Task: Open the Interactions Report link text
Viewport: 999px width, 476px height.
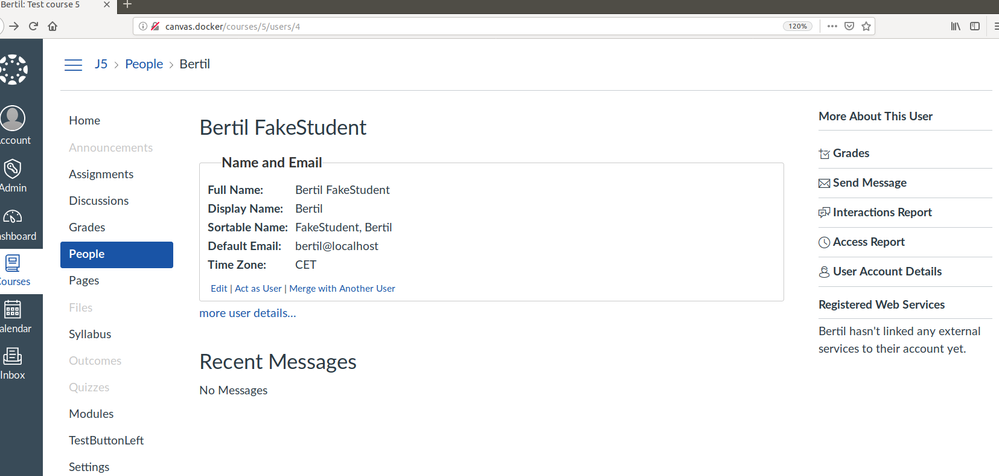Action: (882, 212)
